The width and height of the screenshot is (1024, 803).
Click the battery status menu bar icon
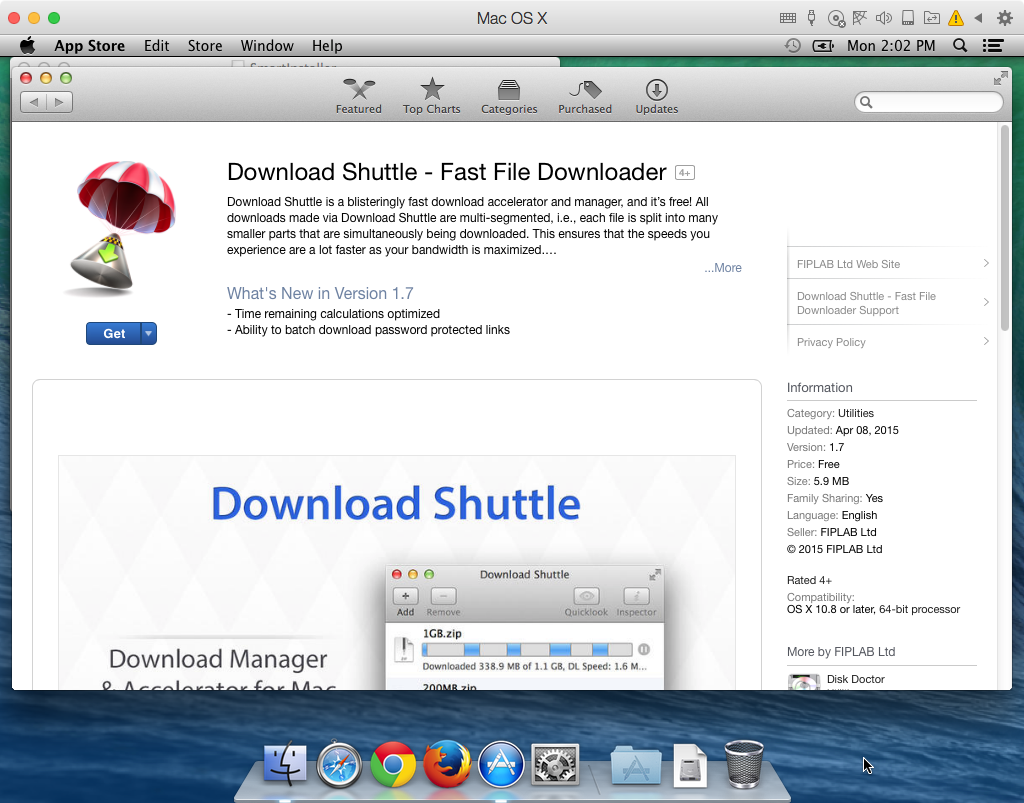(x=823, y=46)
